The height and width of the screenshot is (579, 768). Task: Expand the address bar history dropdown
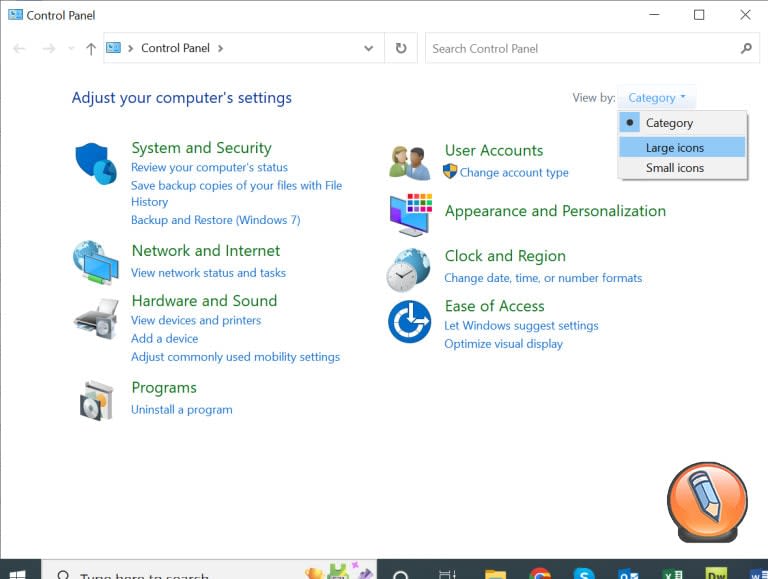click(x=368, y=48)
